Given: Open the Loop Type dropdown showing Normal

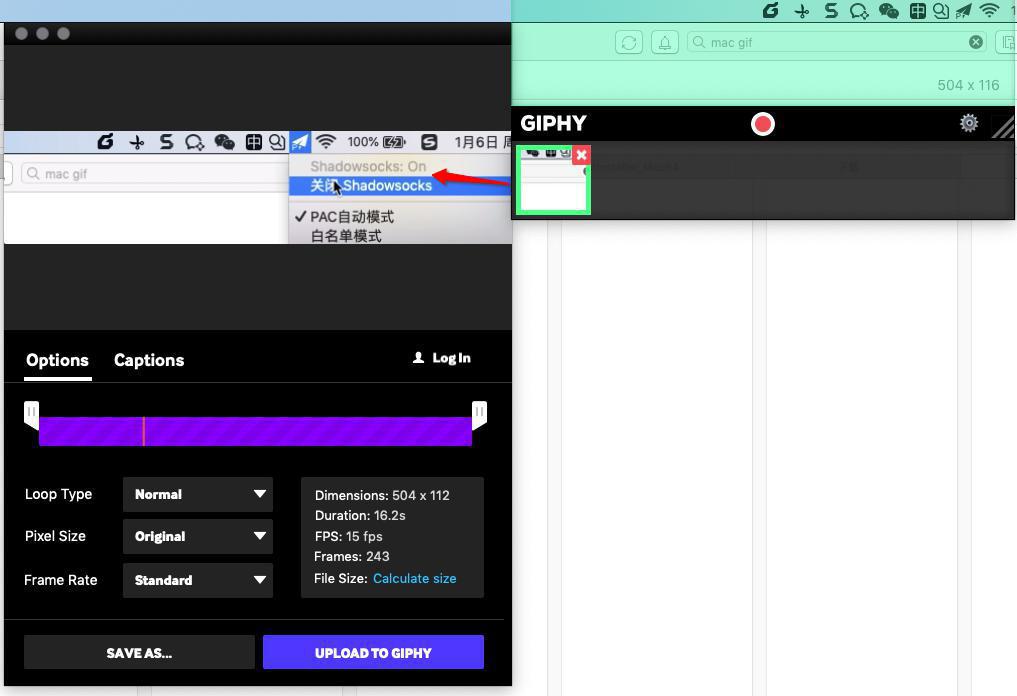Looking at the screenshot, I should tap(198, 494).
